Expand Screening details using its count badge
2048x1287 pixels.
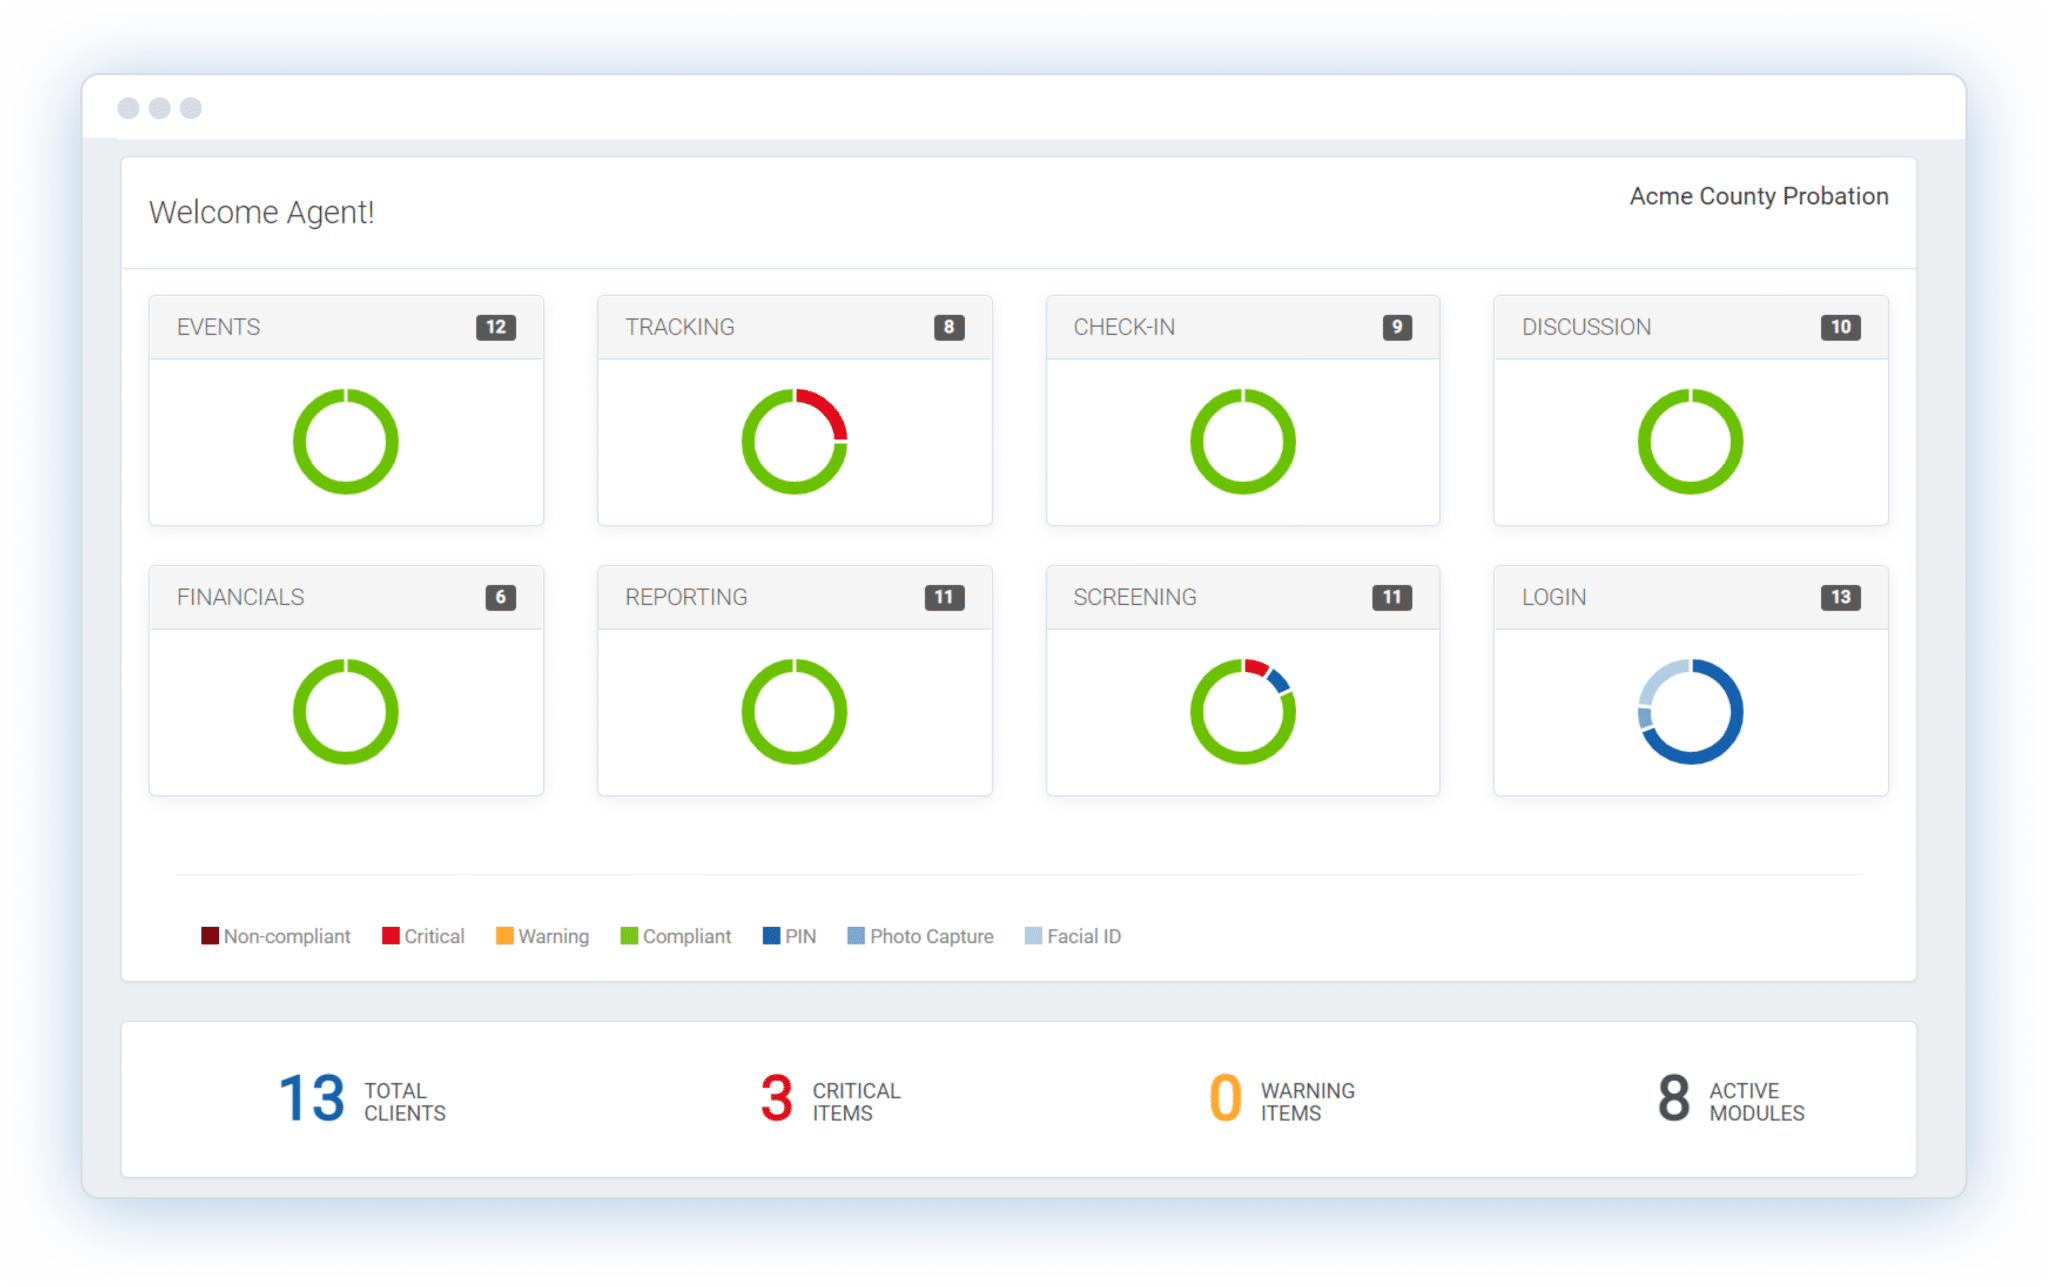pyautogui.click(x=1392, y=597)
